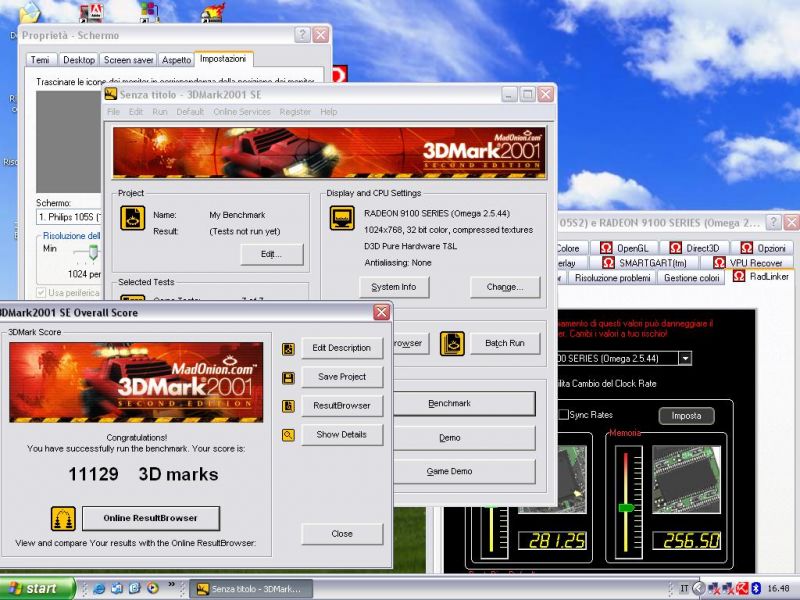
Task: Click the memory chip image in Memoria panel
Action: coord(687,479)
